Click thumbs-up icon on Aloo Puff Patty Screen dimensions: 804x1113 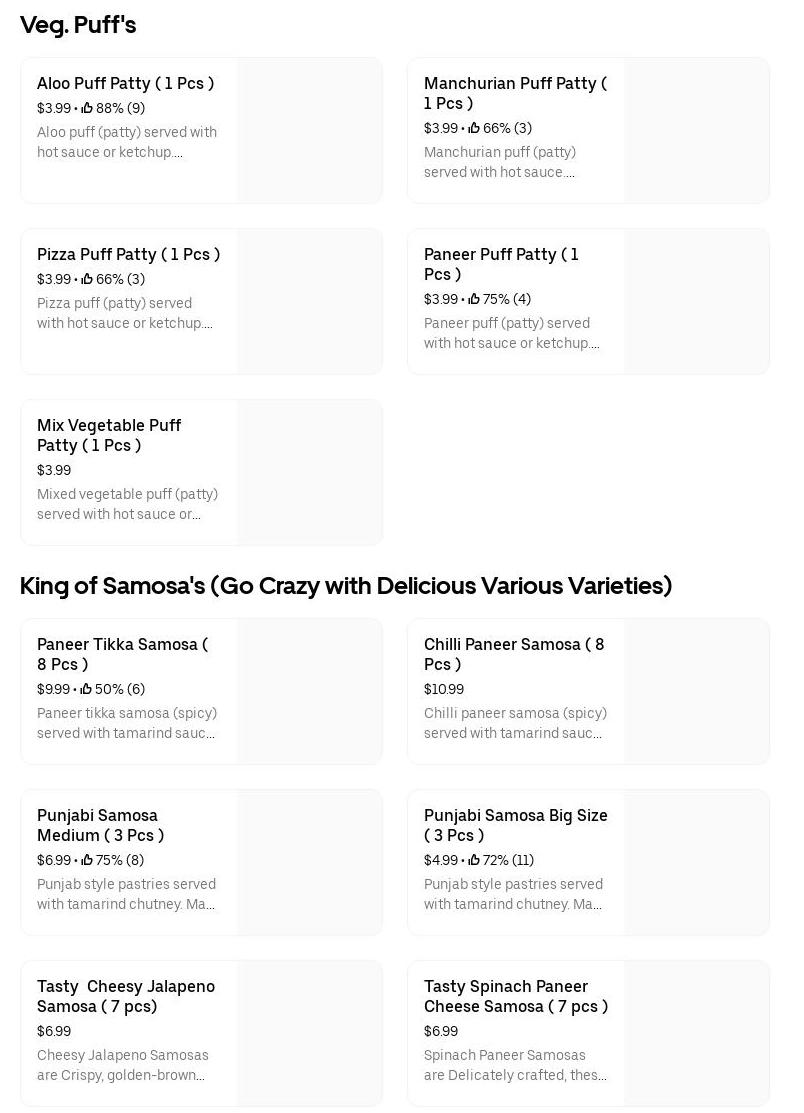pos(87,108)
